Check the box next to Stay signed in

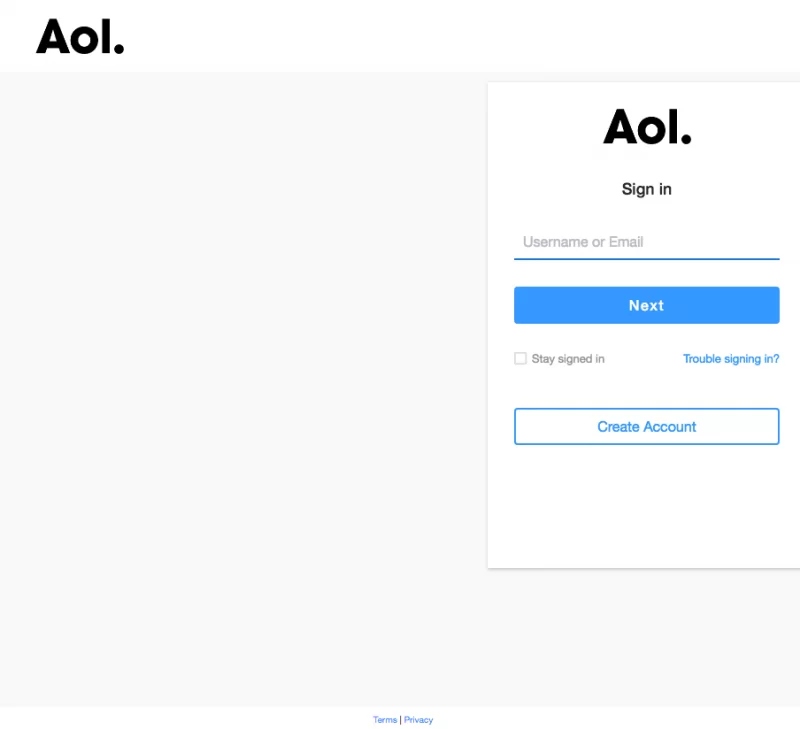click(520, 358)
